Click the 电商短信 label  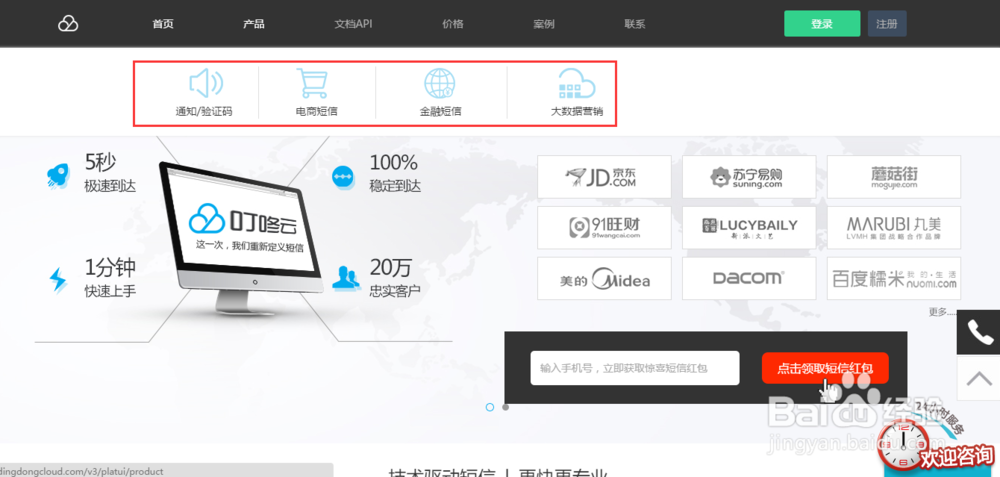pyautogui.click(x=316, y=112)
